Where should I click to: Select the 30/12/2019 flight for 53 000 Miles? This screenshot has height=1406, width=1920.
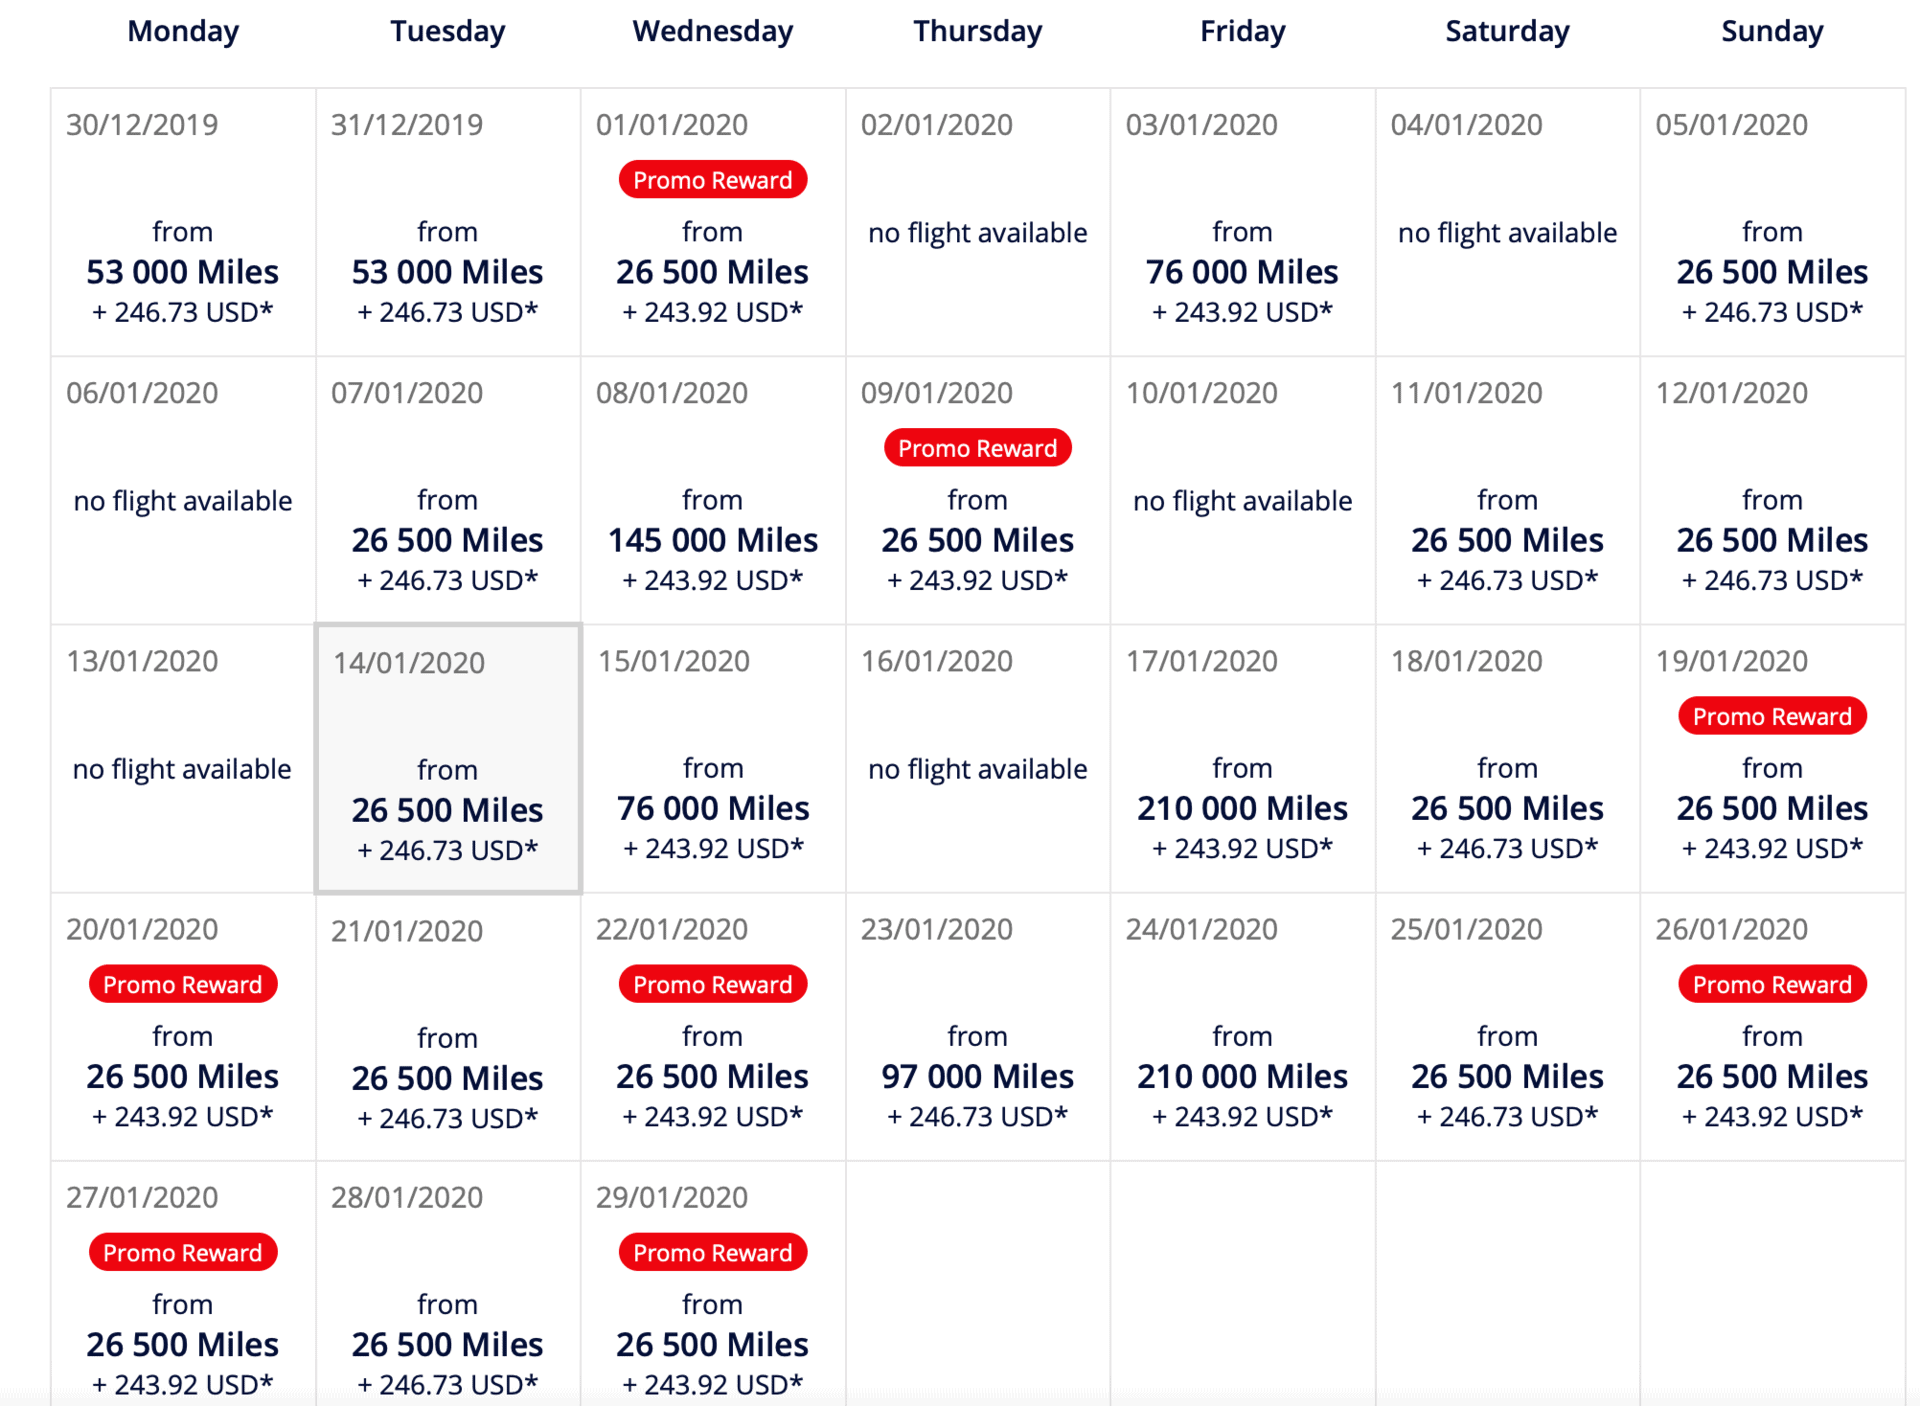click(x=183, y=222)
